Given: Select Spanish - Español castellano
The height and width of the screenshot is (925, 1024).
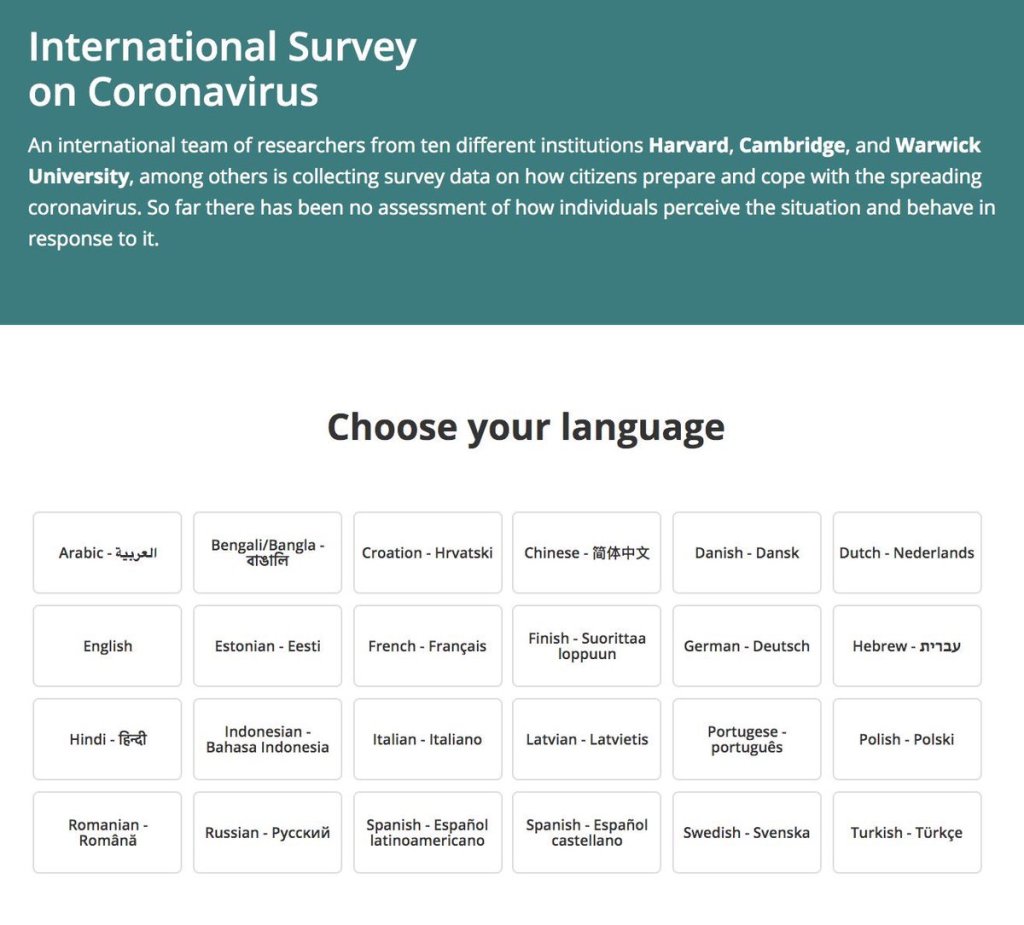Looking at the screenshot, I should click(587, 832).
